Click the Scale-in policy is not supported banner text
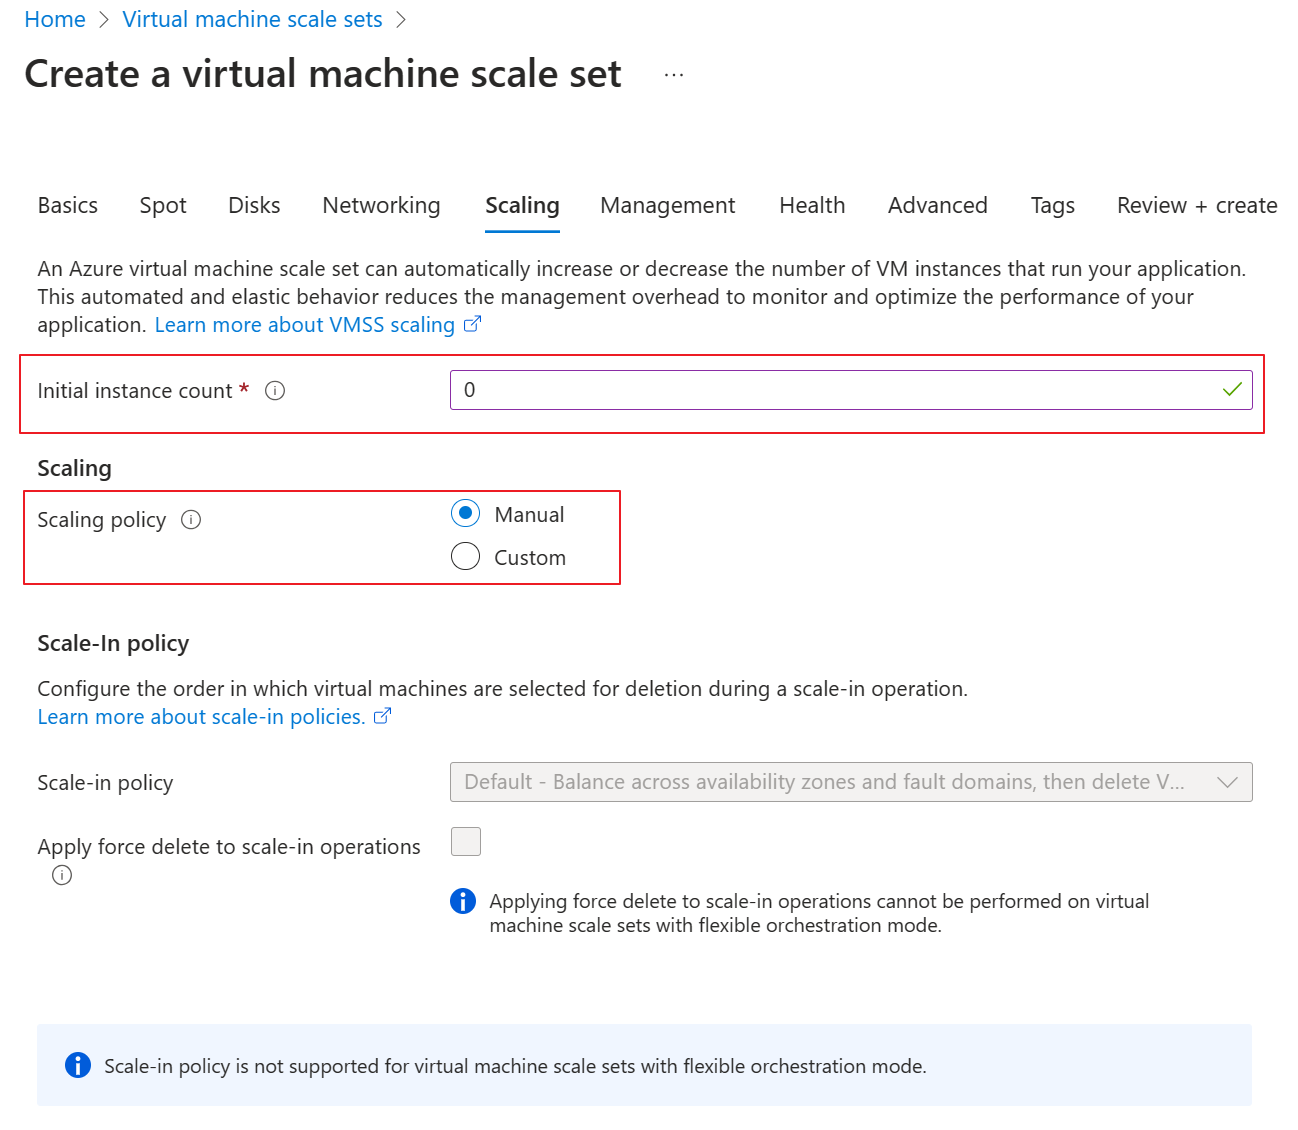 pos(515,1066)
